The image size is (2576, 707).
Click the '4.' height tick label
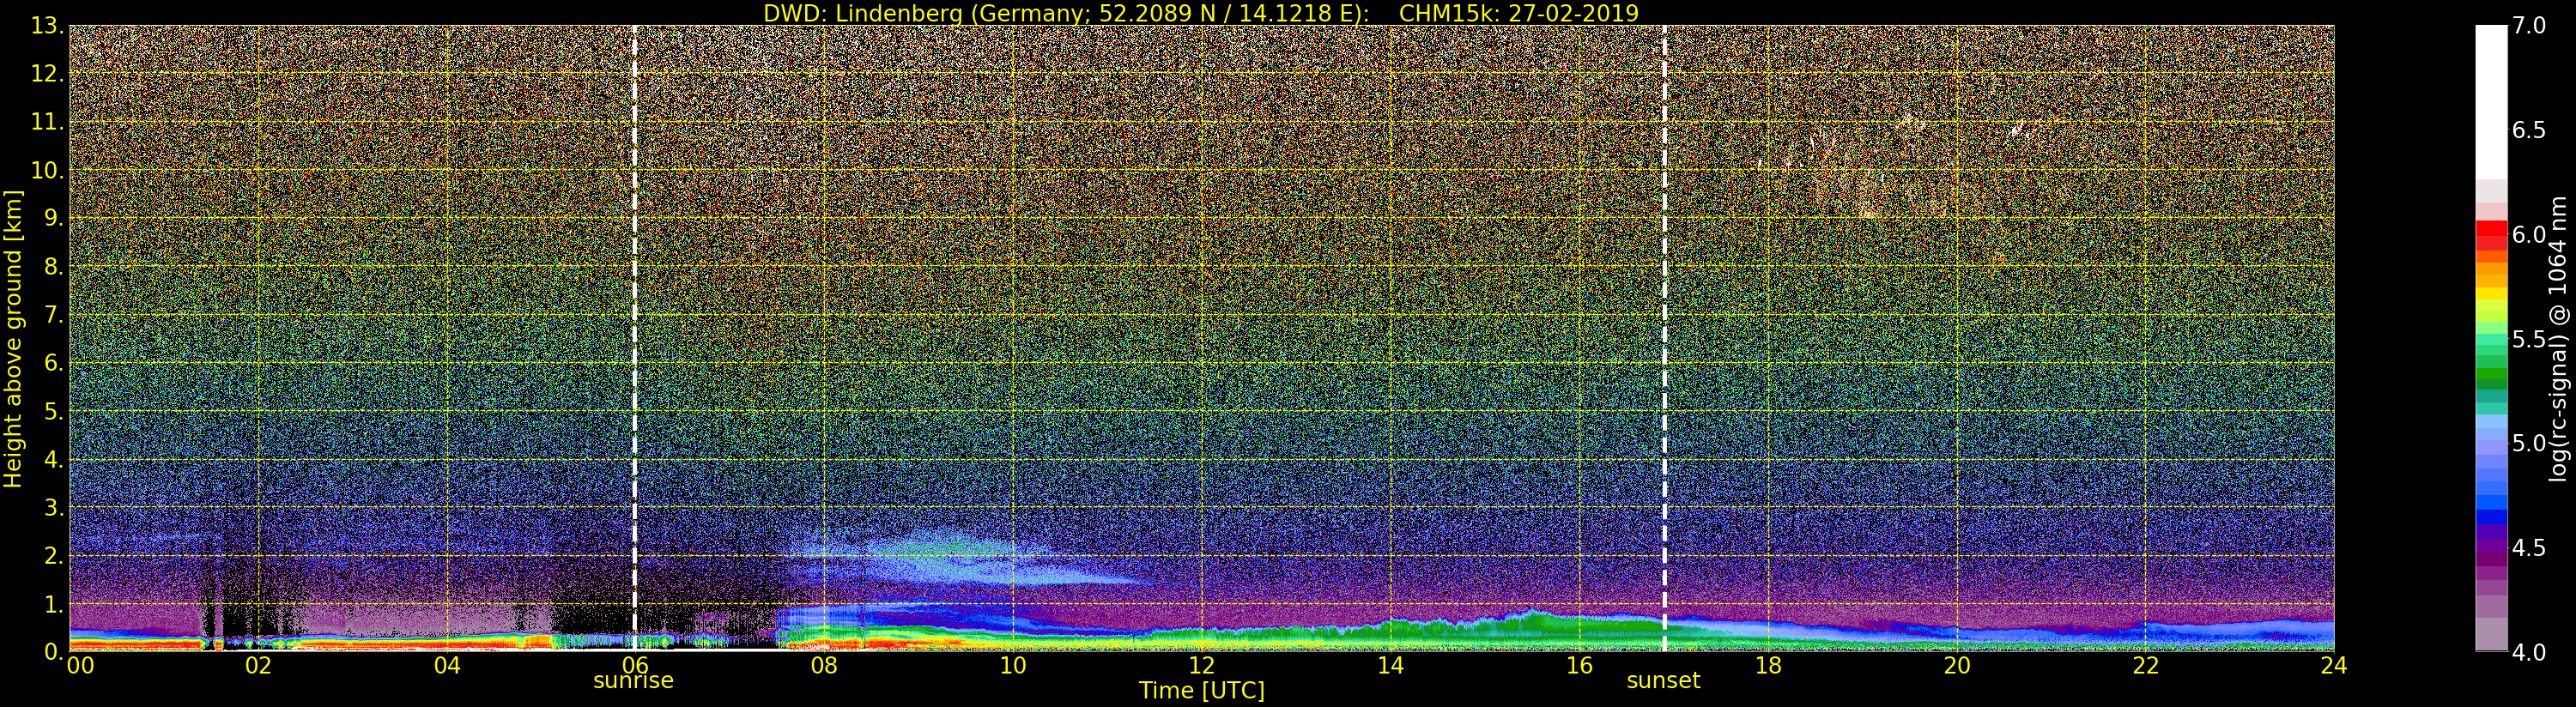point(53,459)
